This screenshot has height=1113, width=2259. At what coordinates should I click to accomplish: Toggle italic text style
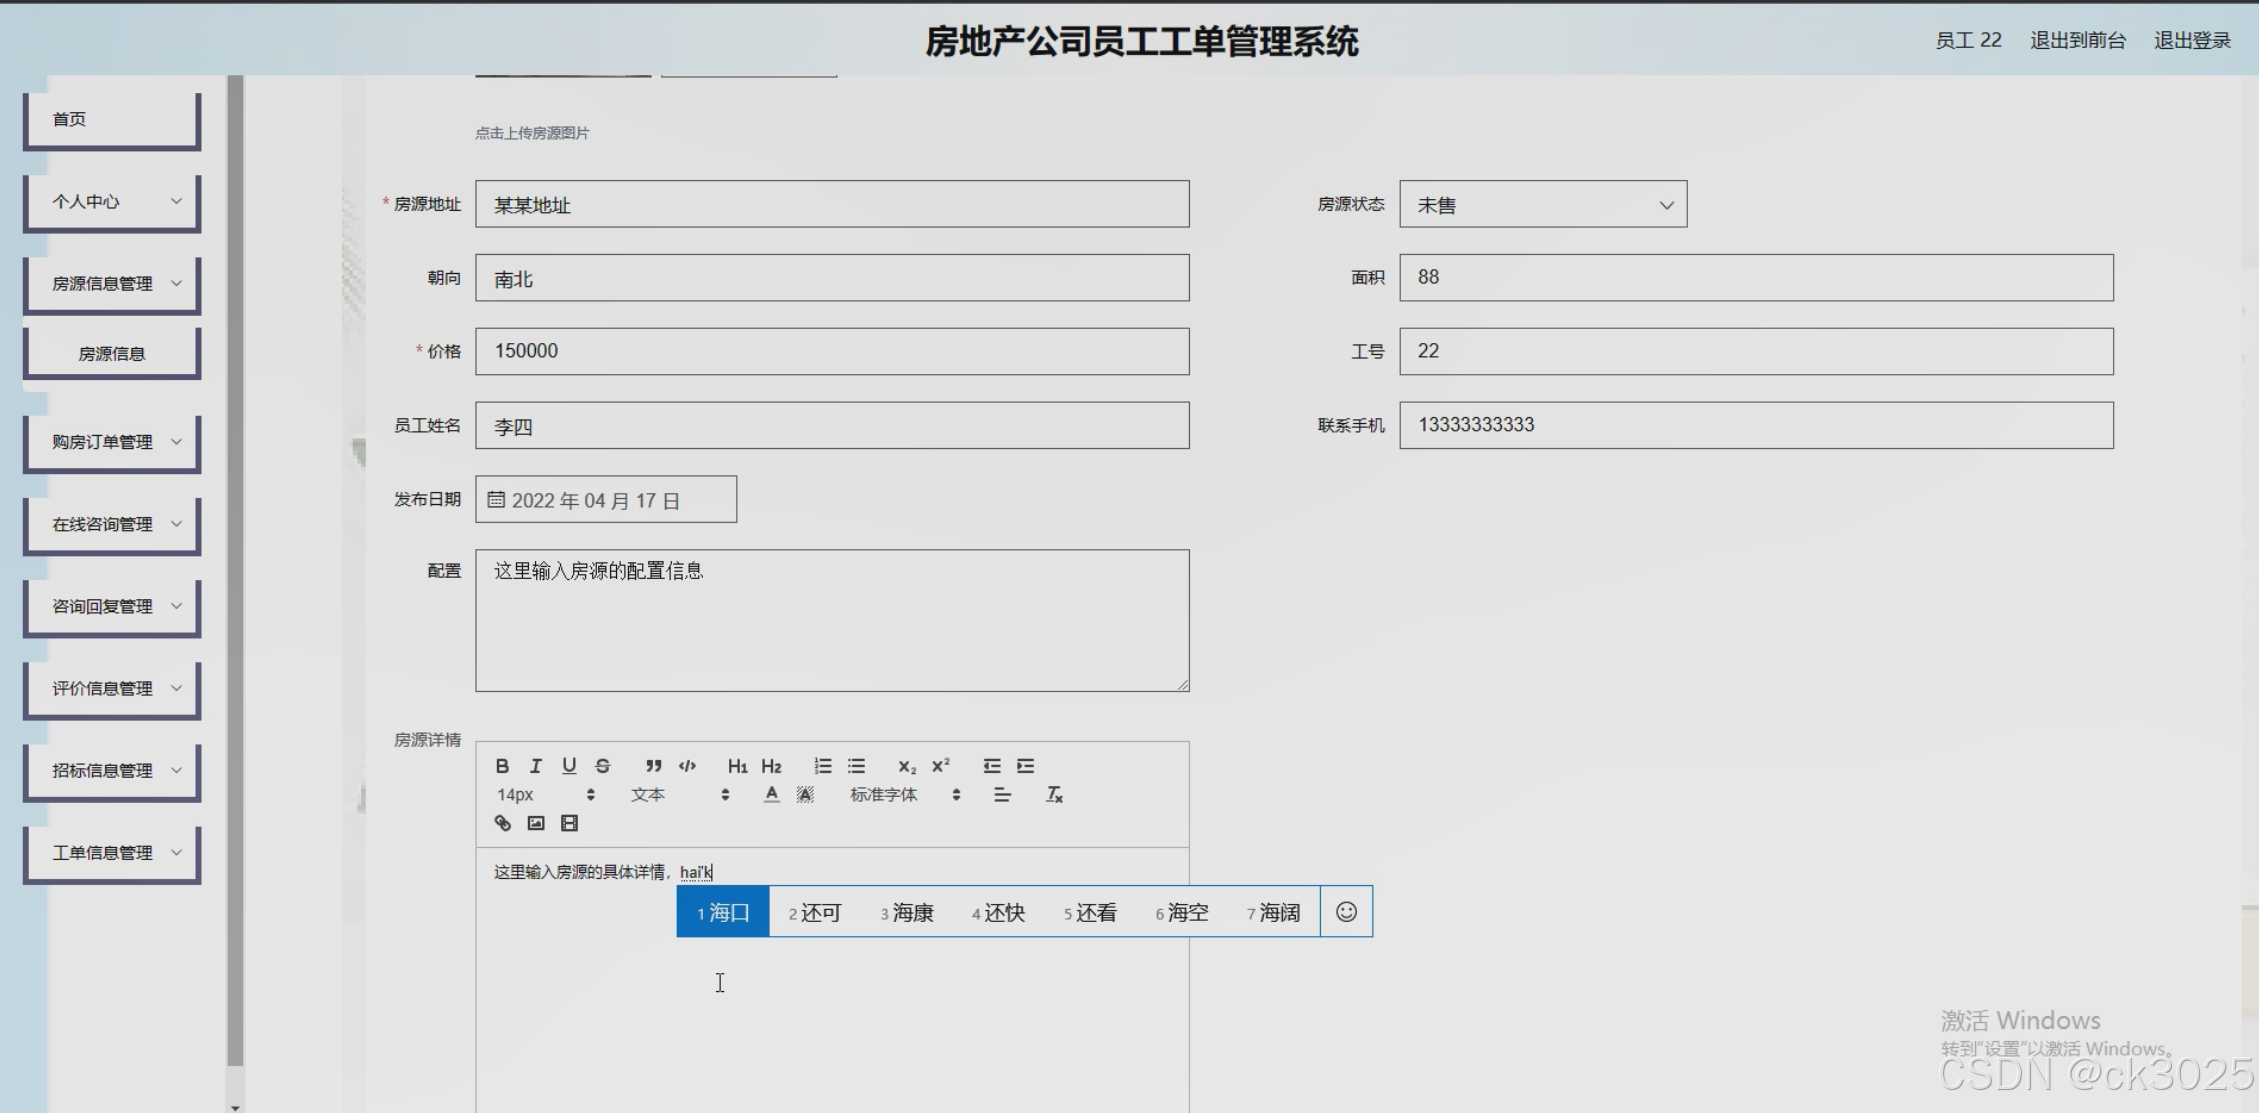(536, 766)
